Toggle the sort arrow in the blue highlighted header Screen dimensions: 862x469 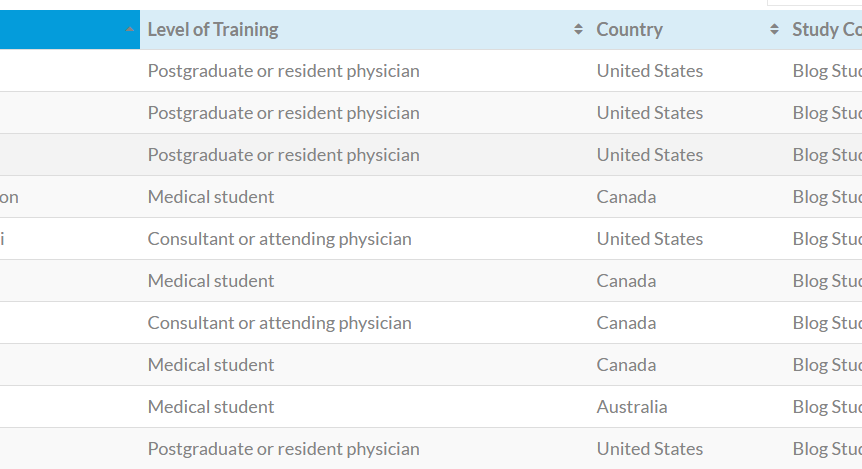pyautogui.click(x=130, y=30)
